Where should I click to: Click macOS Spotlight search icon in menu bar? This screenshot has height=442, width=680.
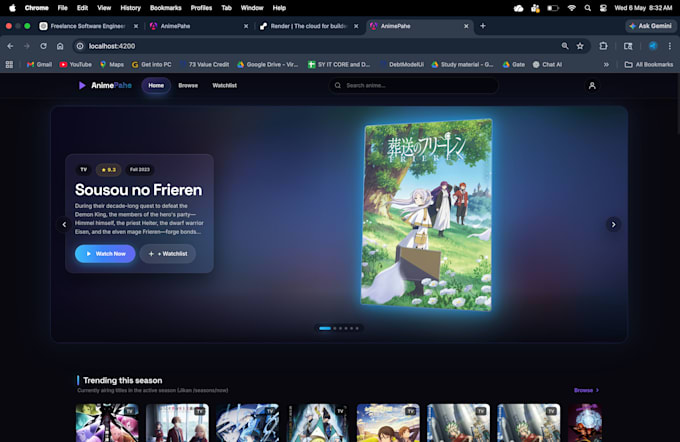click(588, 8)
